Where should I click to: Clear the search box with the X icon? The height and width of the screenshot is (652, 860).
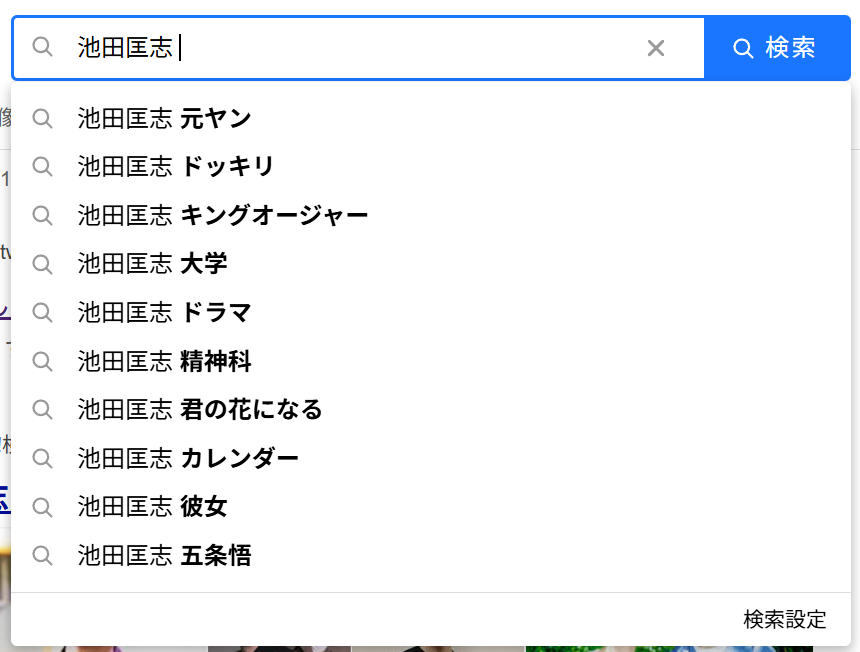pyautogui.click(x=655, y=48)
